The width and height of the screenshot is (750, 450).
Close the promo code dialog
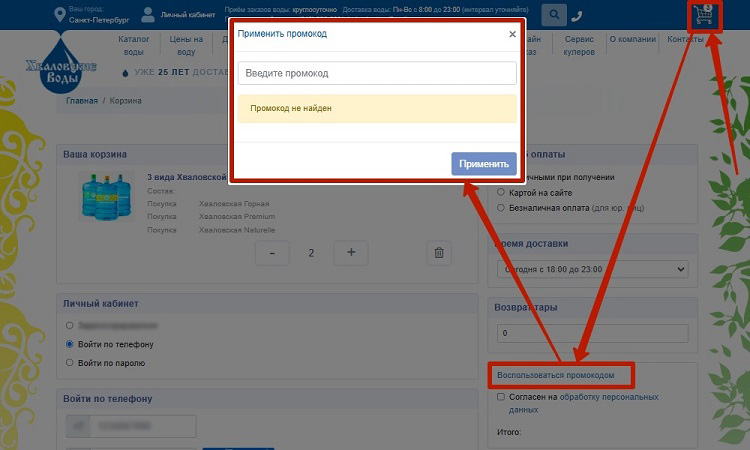click(512, 34)
